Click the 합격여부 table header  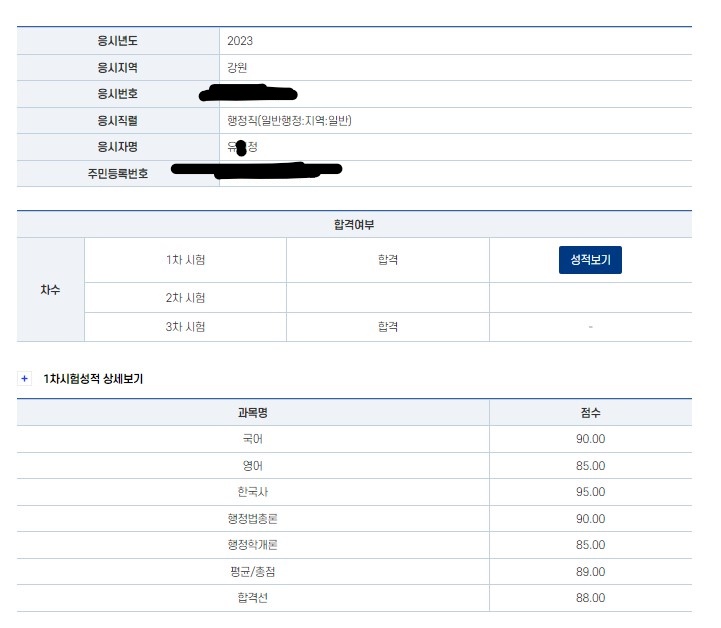354,225
